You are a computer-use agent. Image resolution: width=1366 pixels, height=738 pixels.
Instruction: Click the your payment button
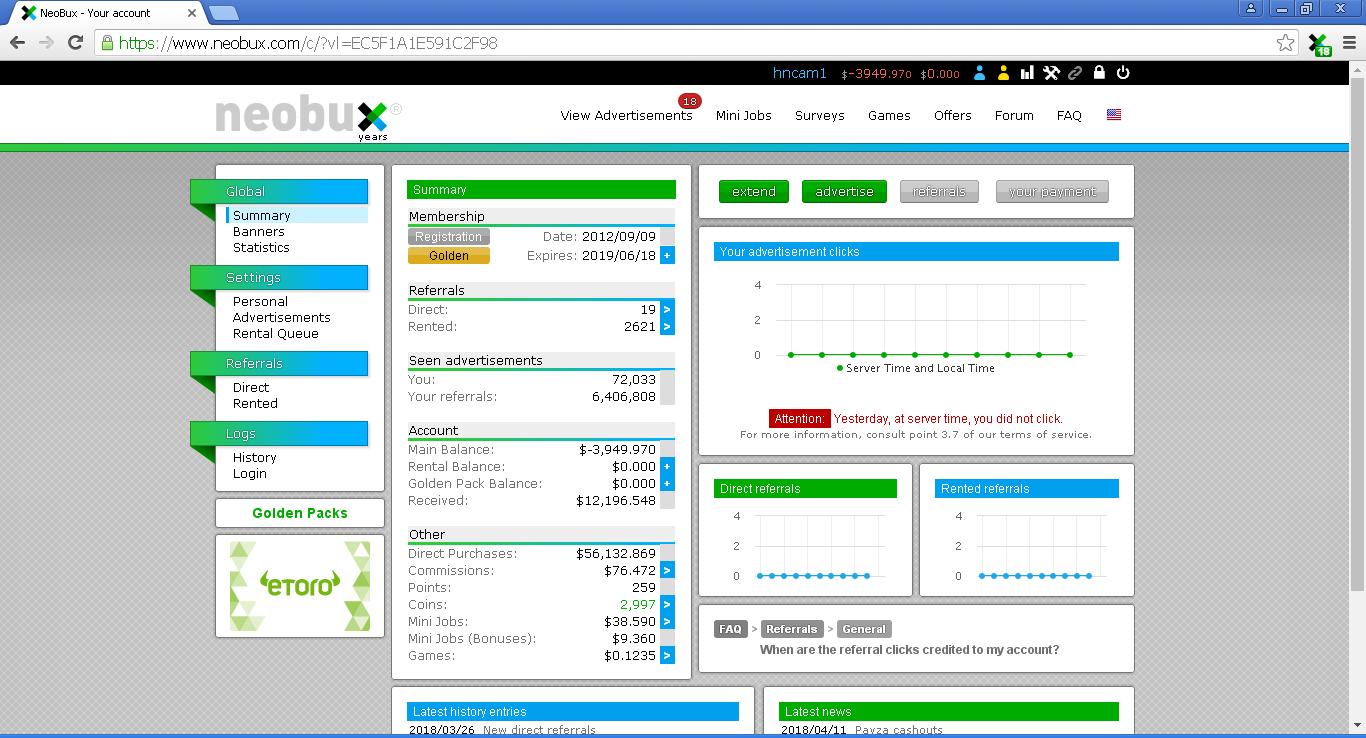pos(1052,192)
